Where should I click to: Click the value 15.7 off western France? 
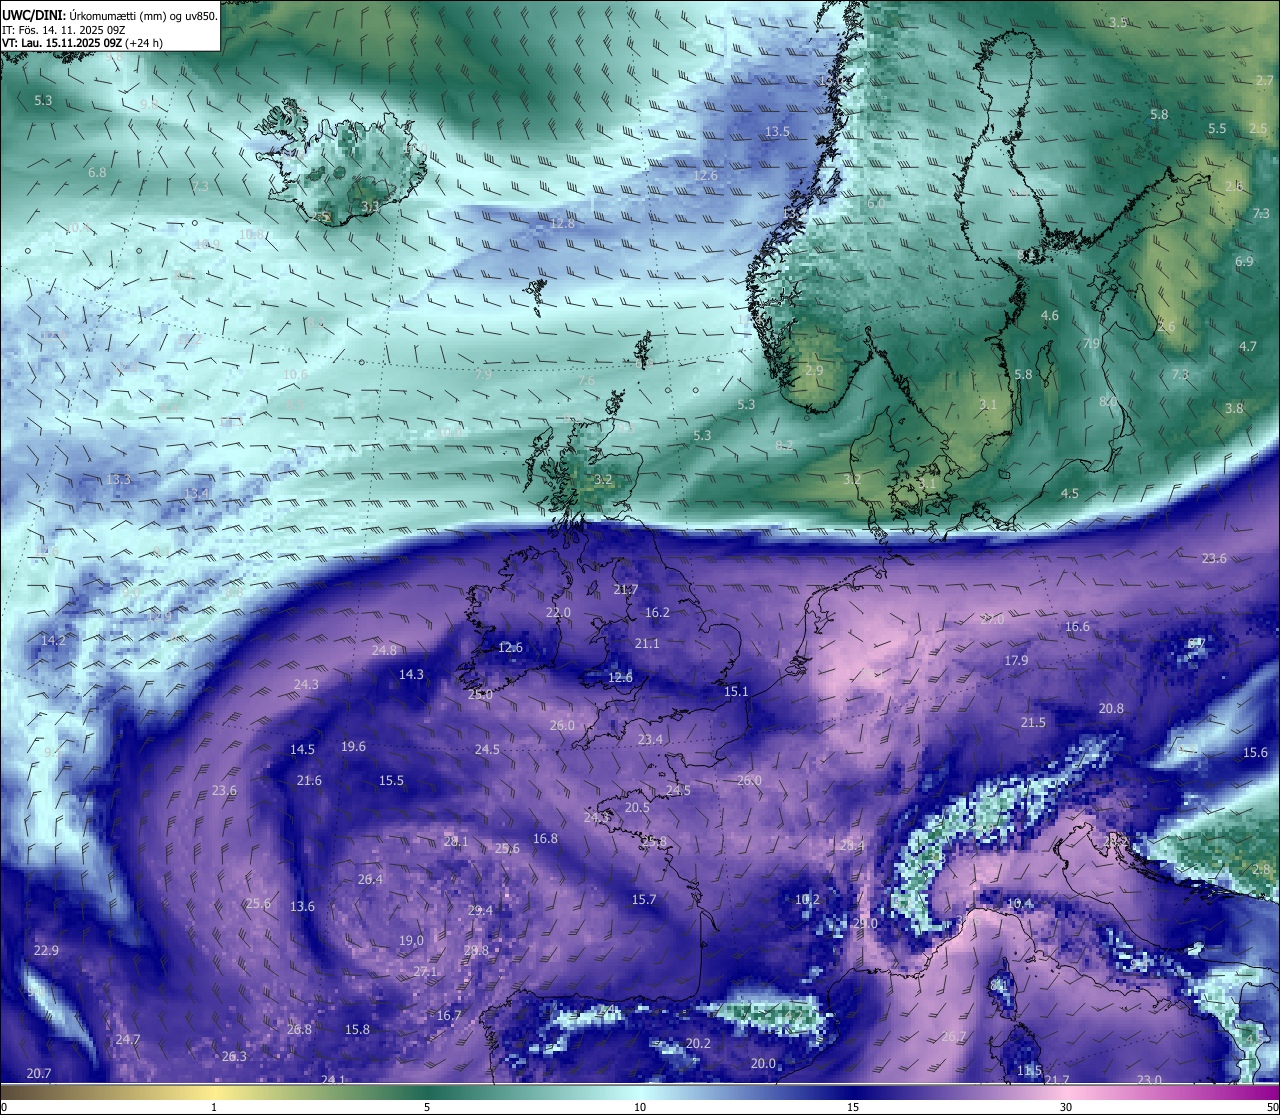tap(644, 899)
